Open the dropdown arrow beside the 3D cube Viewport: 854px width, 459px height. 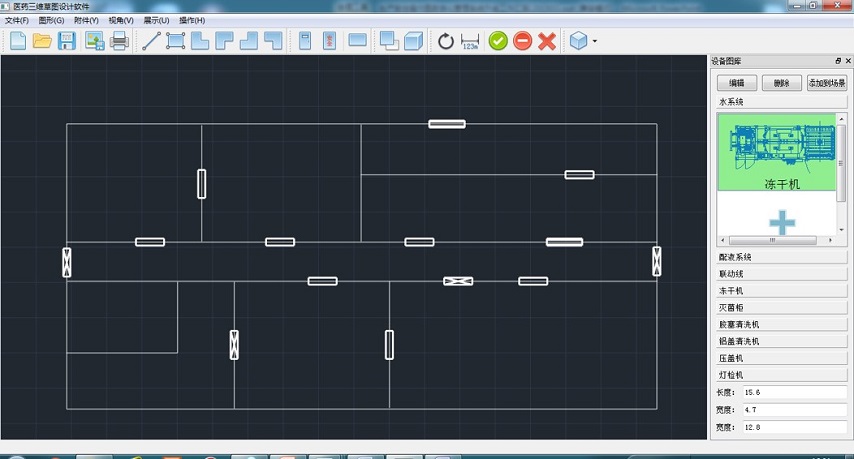(x=595, y=42)
